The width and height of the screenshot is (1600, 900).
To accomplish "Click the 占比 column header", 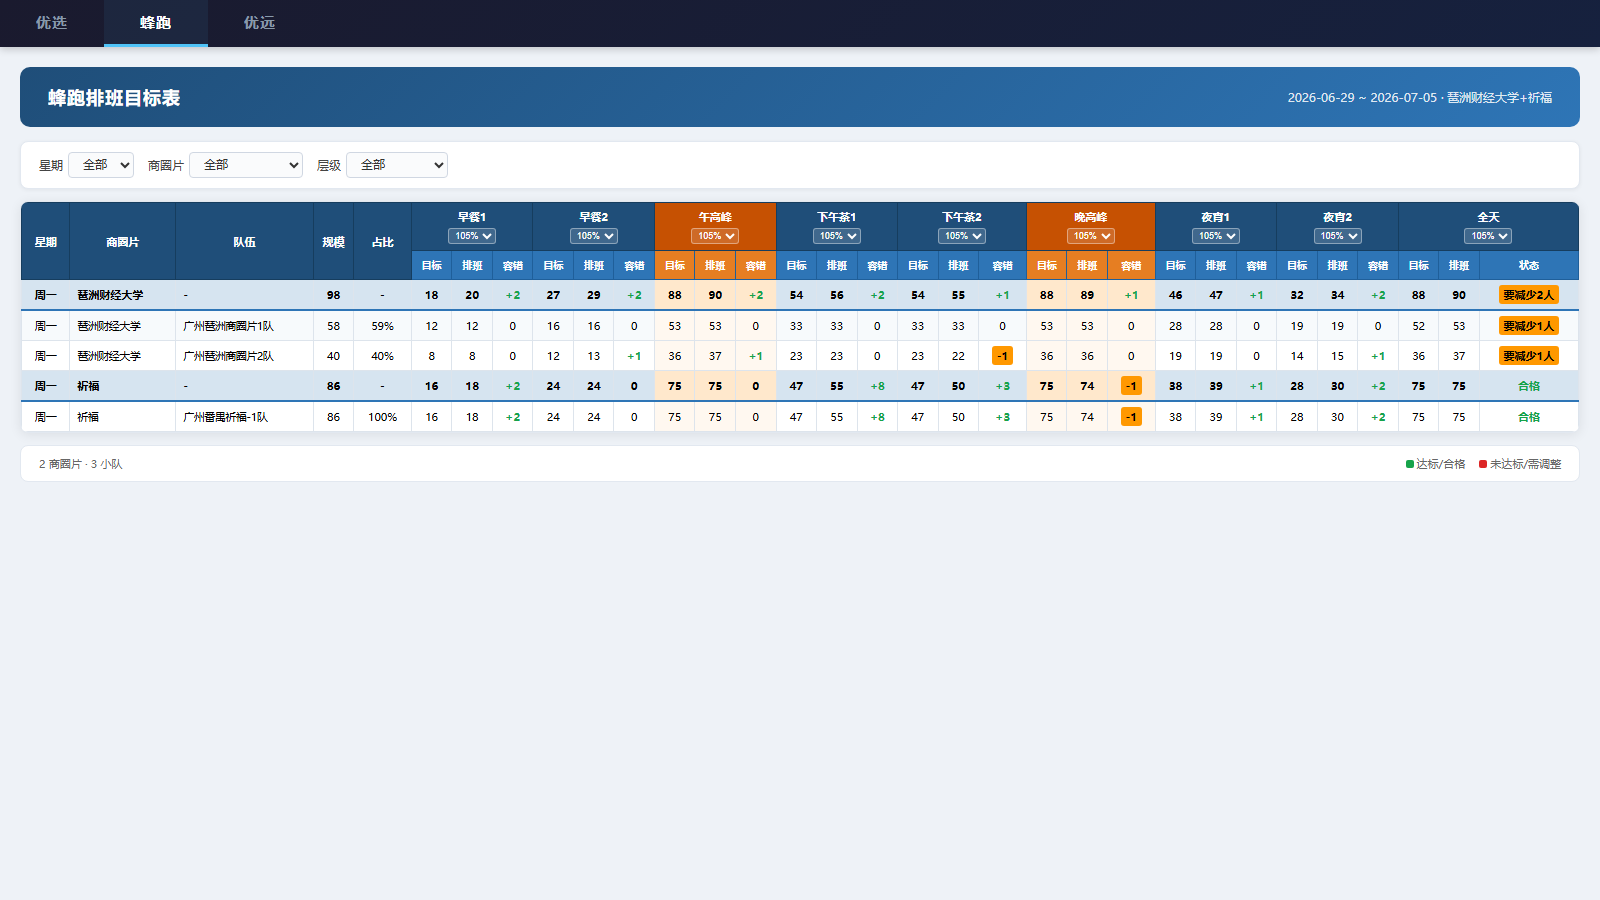I will click(383, 242).
